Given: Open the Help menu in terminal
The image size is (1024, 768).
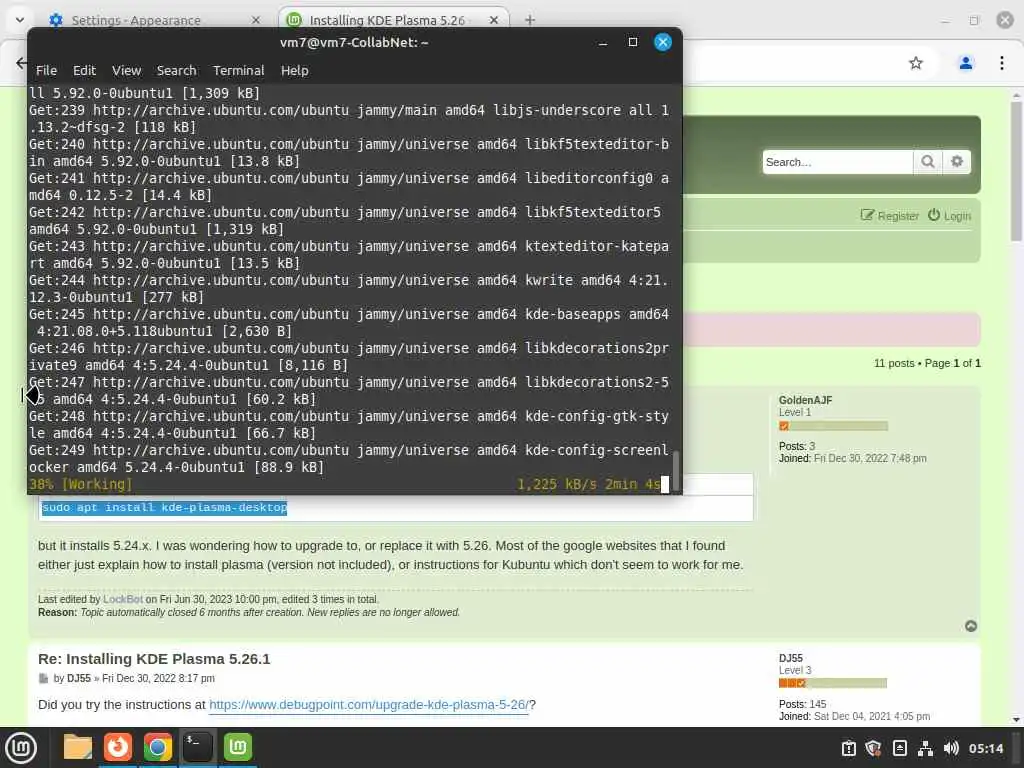Looking at the screenshot, I should click(295, 71).
